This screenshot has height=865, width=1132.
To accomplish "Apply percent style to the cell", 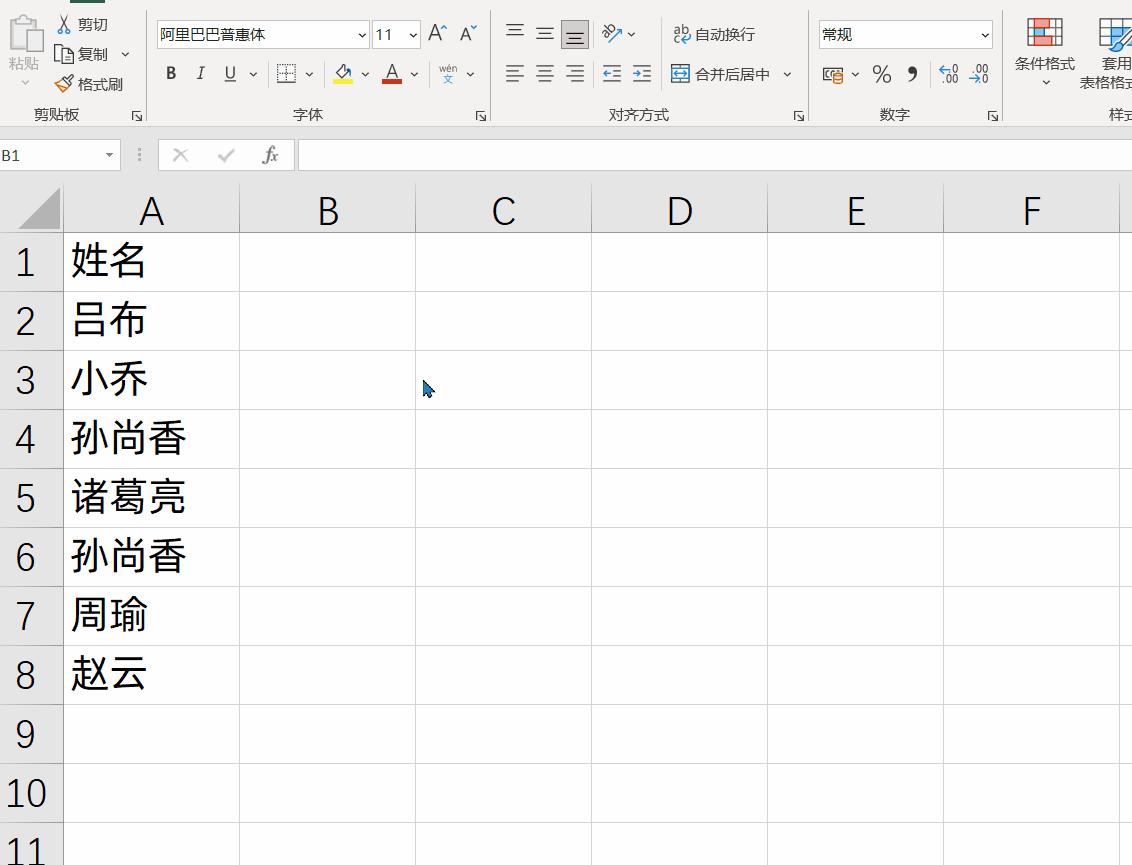I will [x=880, y=73].
